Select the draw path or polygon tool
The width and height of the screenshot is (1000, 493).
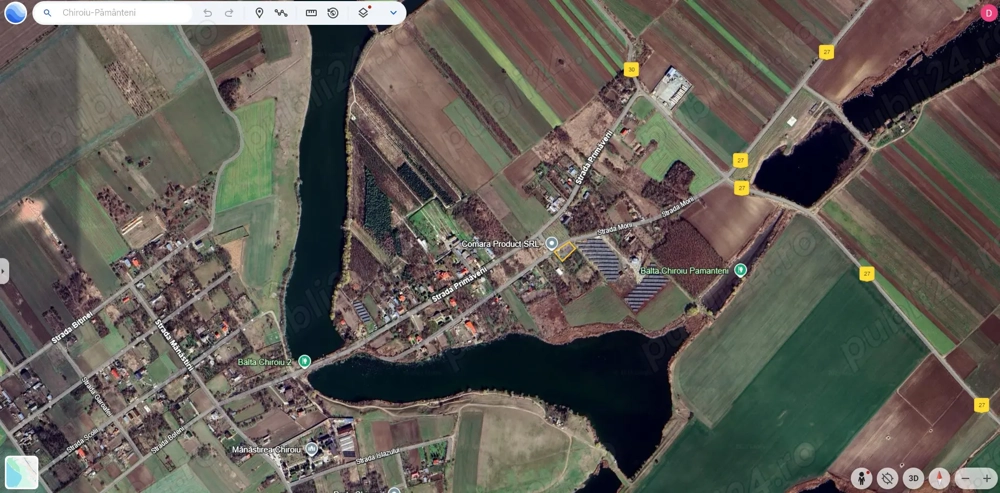tap(281, 13)
